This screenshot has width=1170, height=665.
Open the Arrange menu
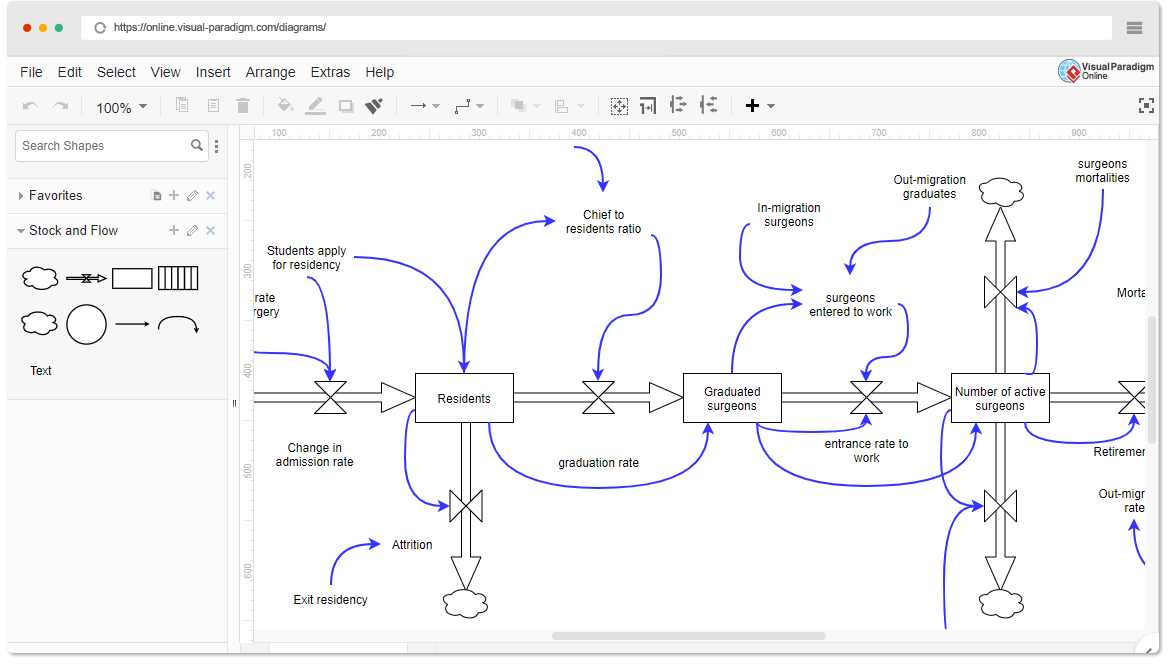270,72
